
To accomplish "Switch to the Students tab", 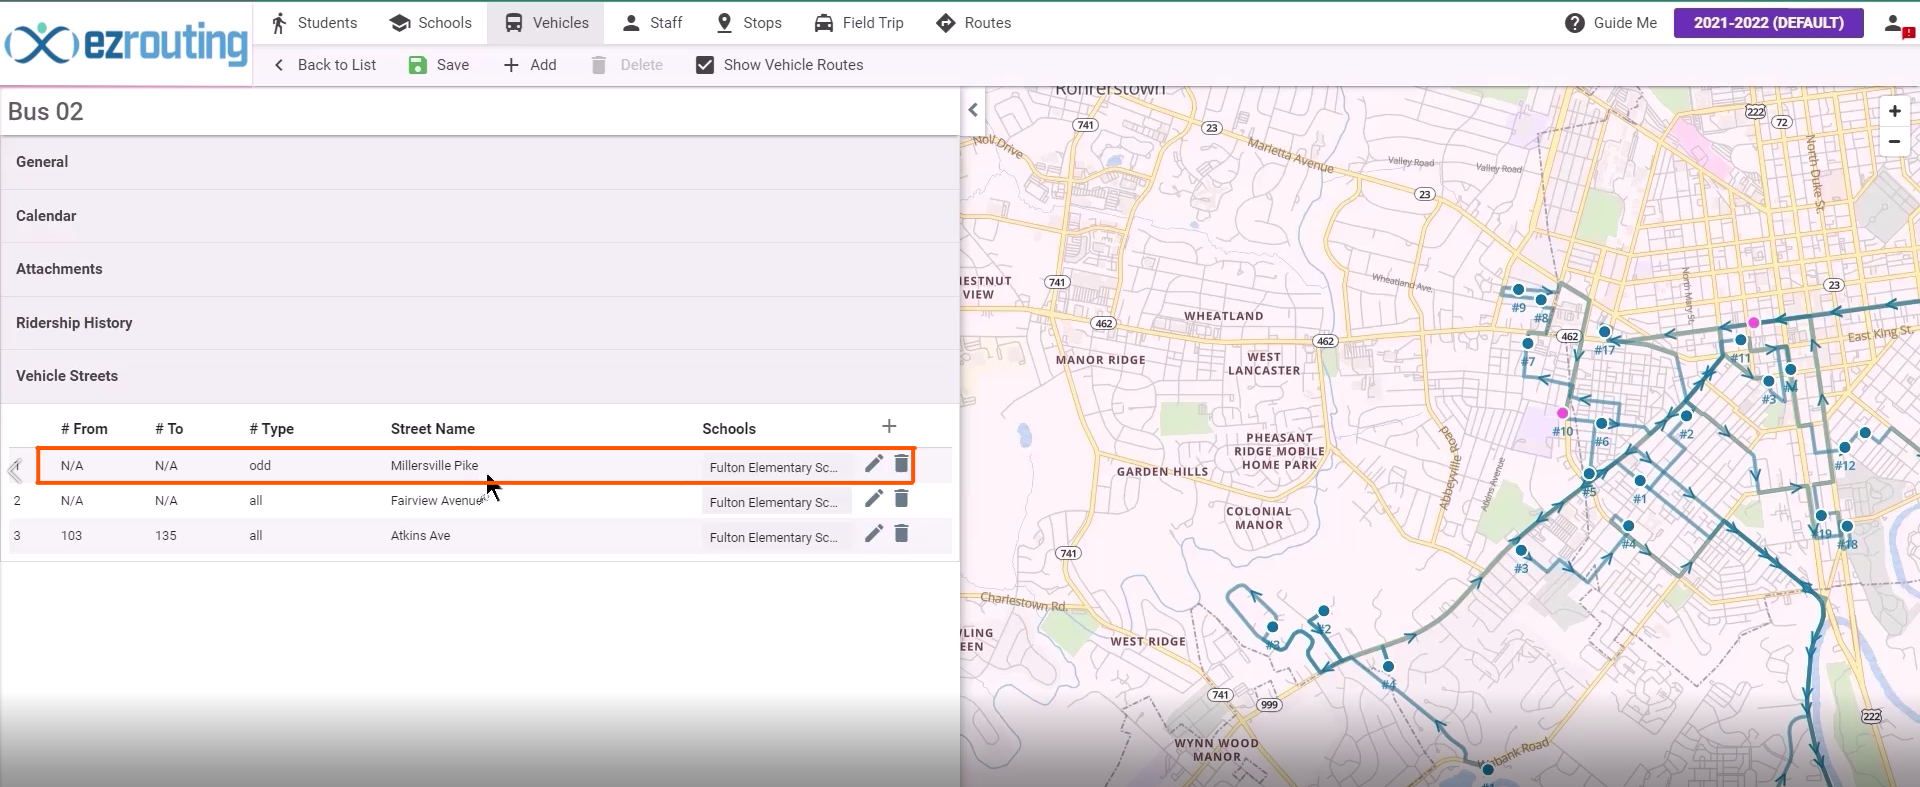I will [x=313, y=23].
